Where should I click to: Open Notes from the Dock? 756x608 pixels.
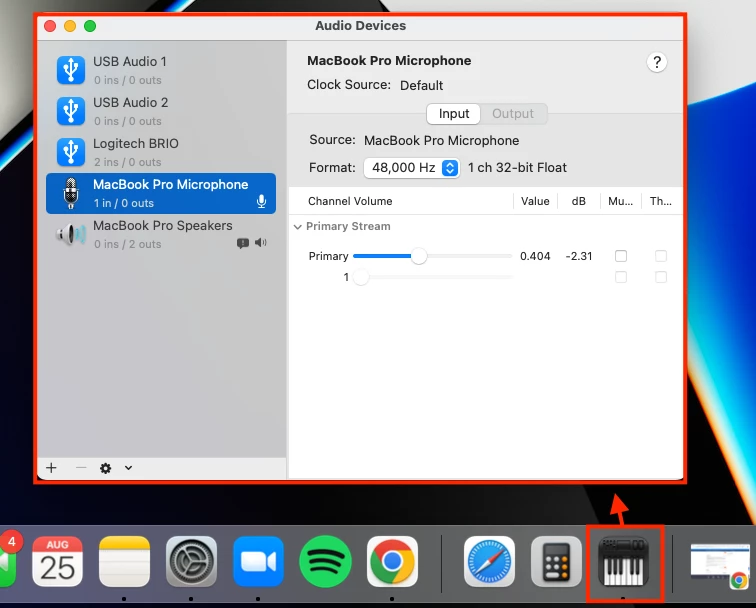tap(124, 561)
